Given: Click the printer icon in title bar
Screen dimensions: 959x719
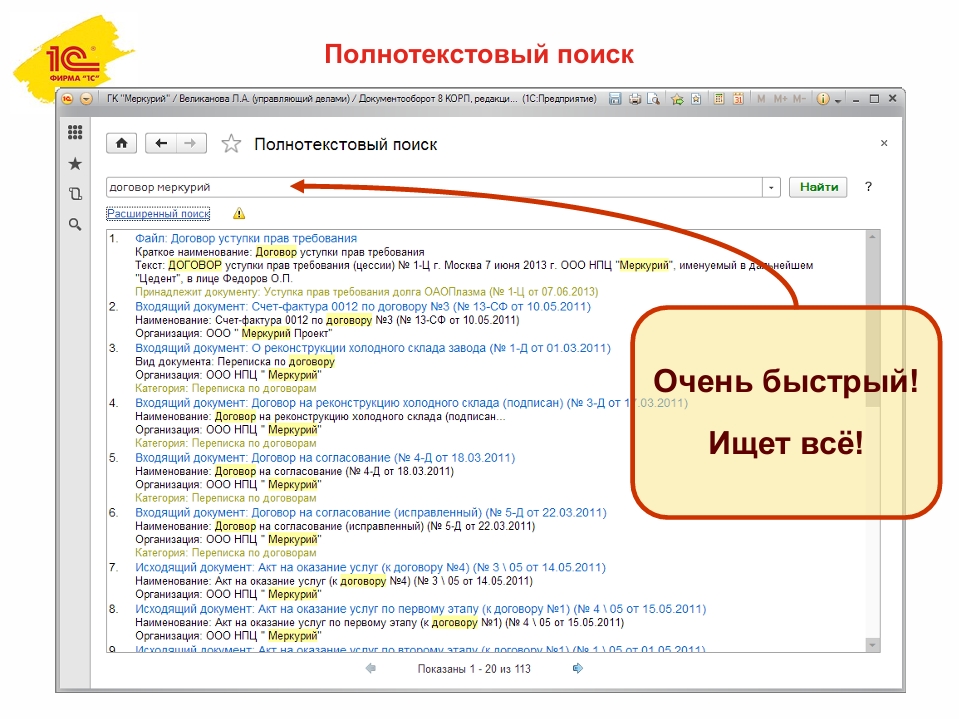Looking at the screenshot, I should [635, 99].
